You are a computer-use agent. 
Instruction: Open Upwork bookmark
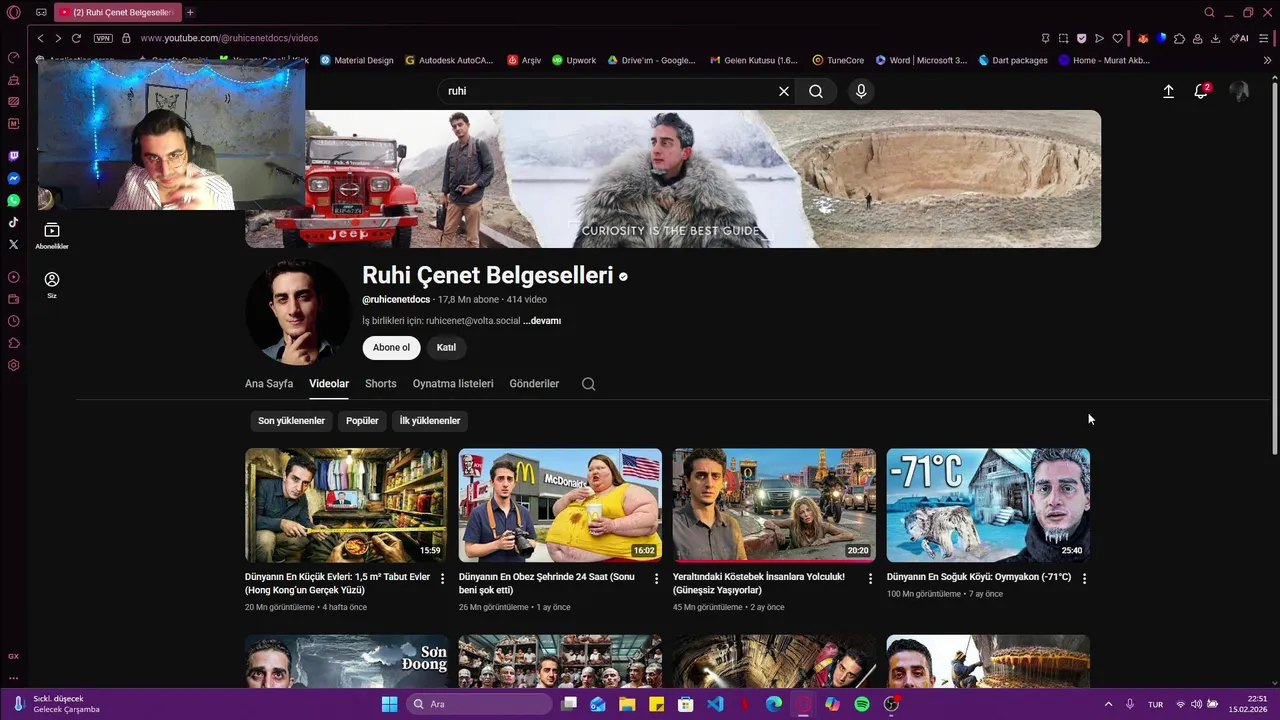pyautogui.click(x=574, y=60)
